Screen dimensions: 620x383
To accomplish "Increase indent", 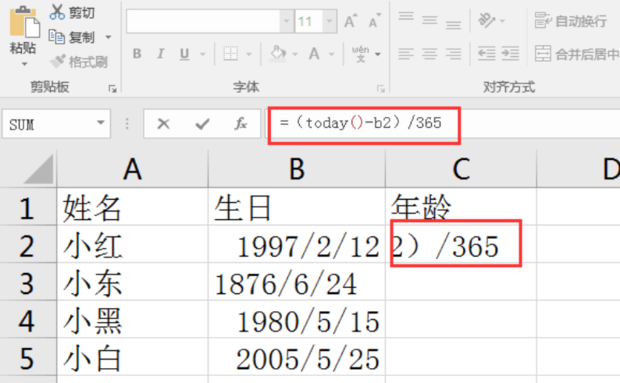I will pyautogui.click(x=510, y=54).
